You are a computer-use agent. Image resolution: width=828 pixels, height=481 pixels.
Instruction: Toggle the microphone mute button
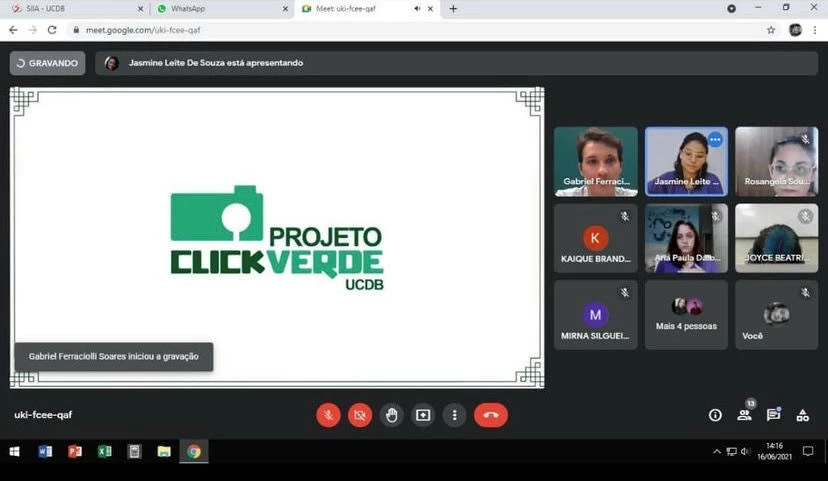328,415
